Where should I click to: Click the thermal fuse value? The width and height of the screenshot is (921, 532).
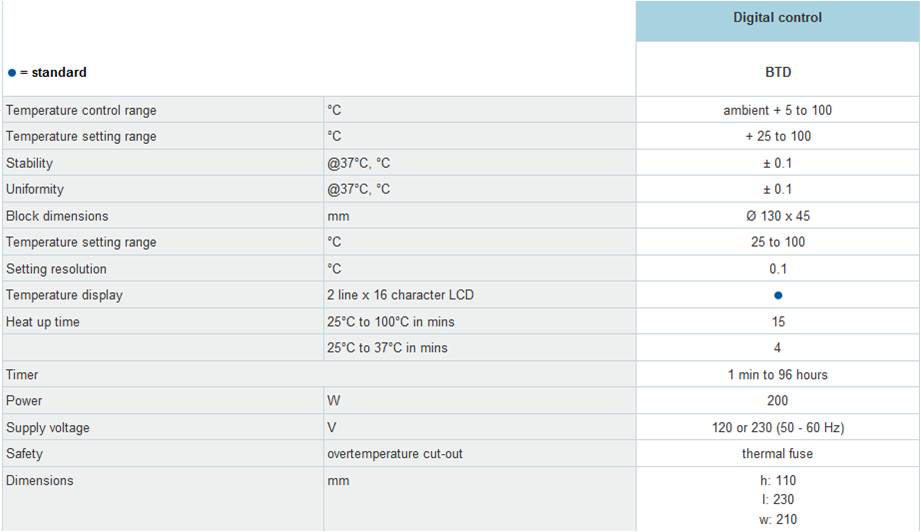coord(777,454)
